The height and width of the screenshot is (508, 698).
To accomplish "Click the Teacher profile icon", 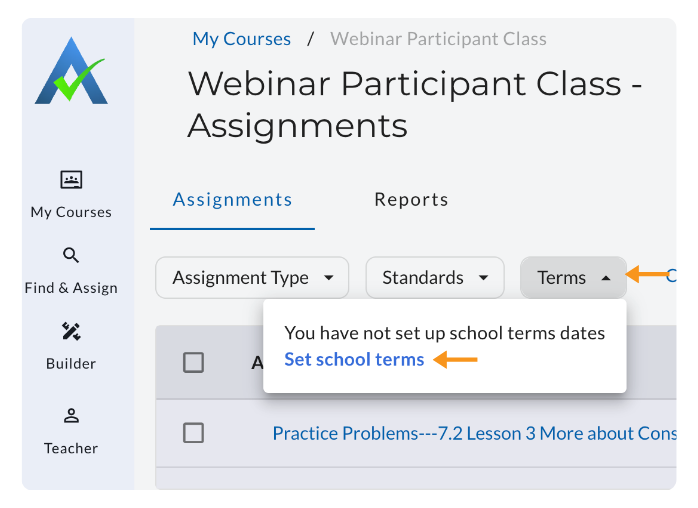I will pos(71,416).
